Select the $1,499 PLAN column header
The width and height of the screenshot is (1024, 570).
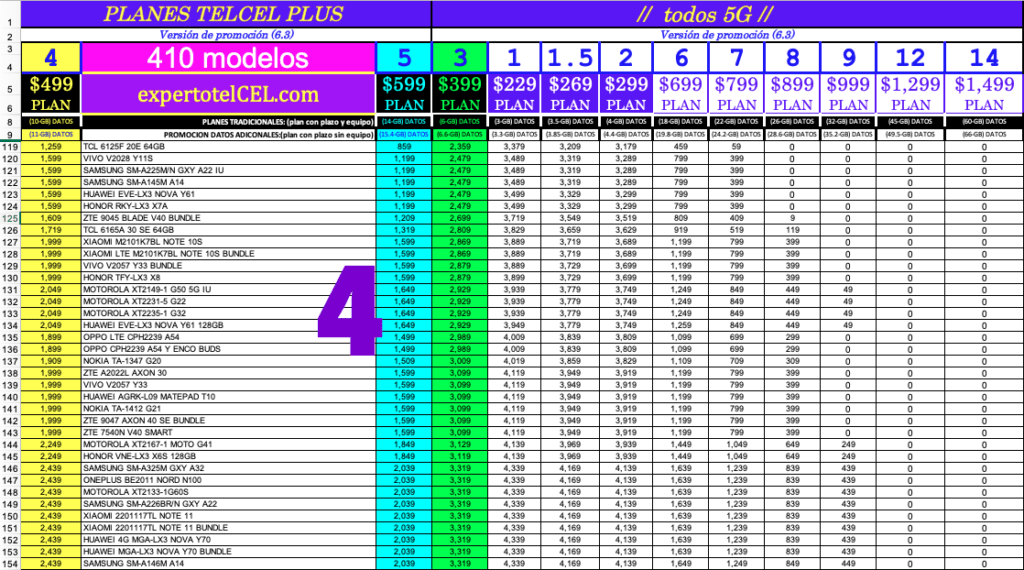coord(984,94)
